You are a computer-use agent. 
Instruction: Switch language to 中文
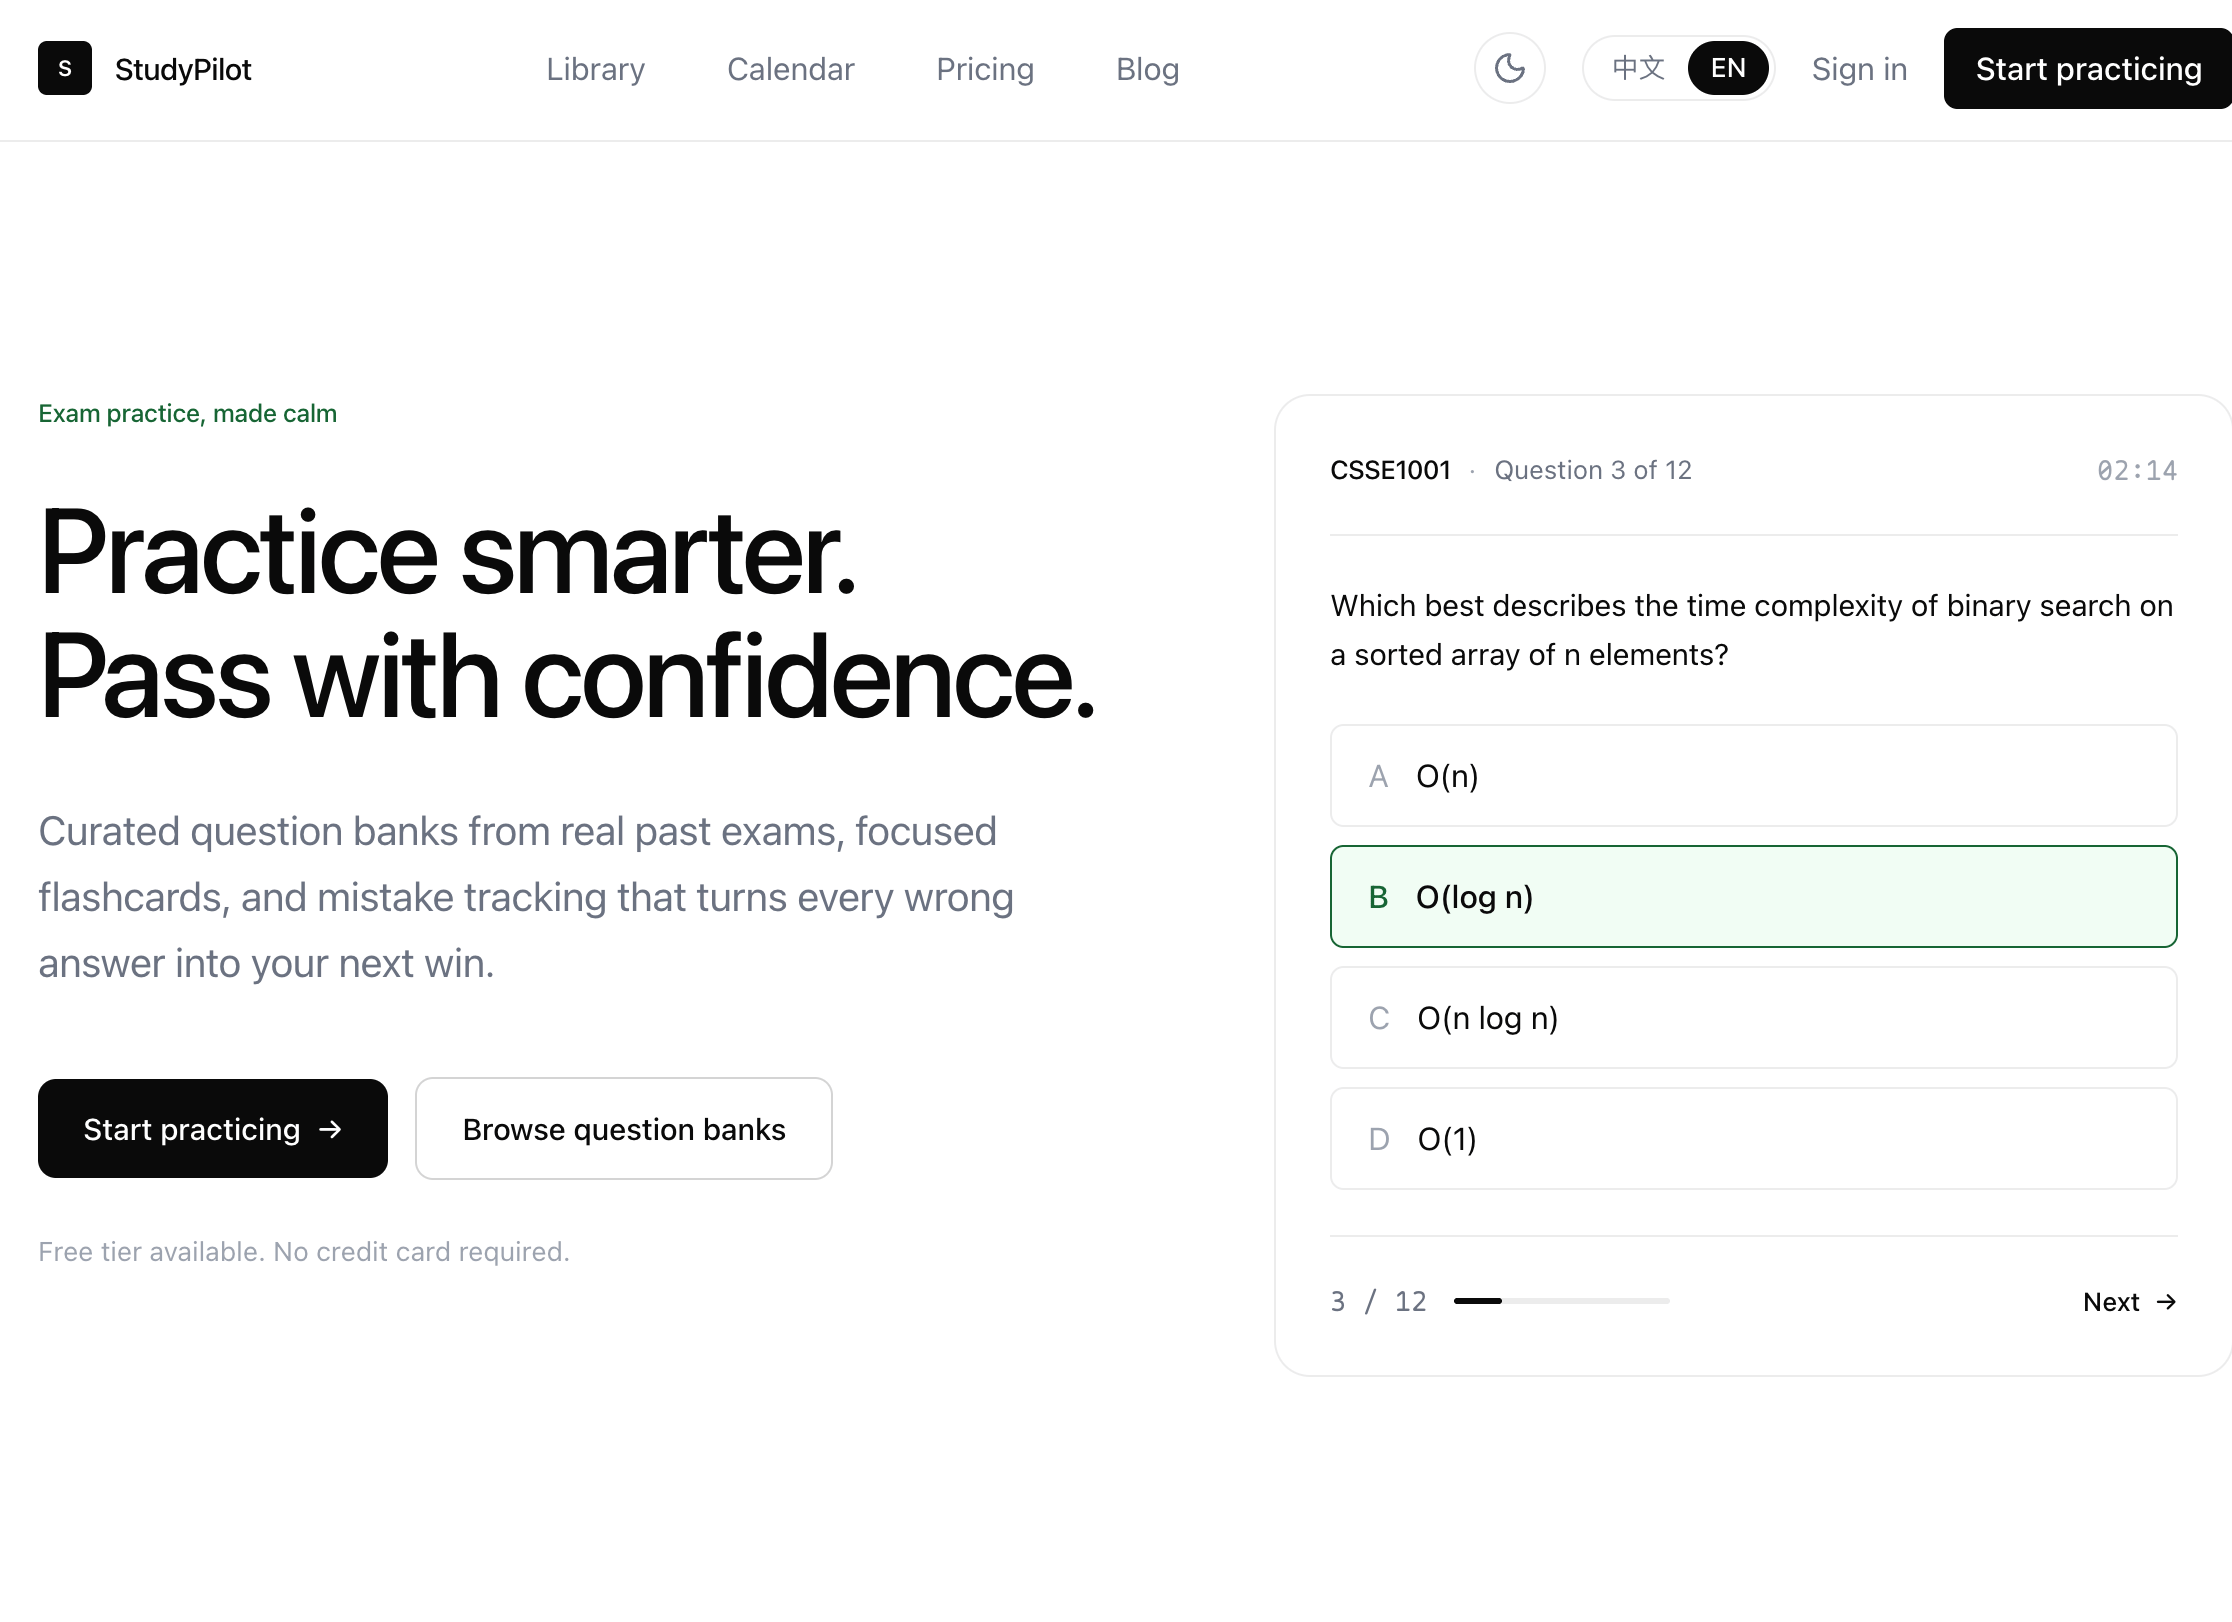point(1638,68)
